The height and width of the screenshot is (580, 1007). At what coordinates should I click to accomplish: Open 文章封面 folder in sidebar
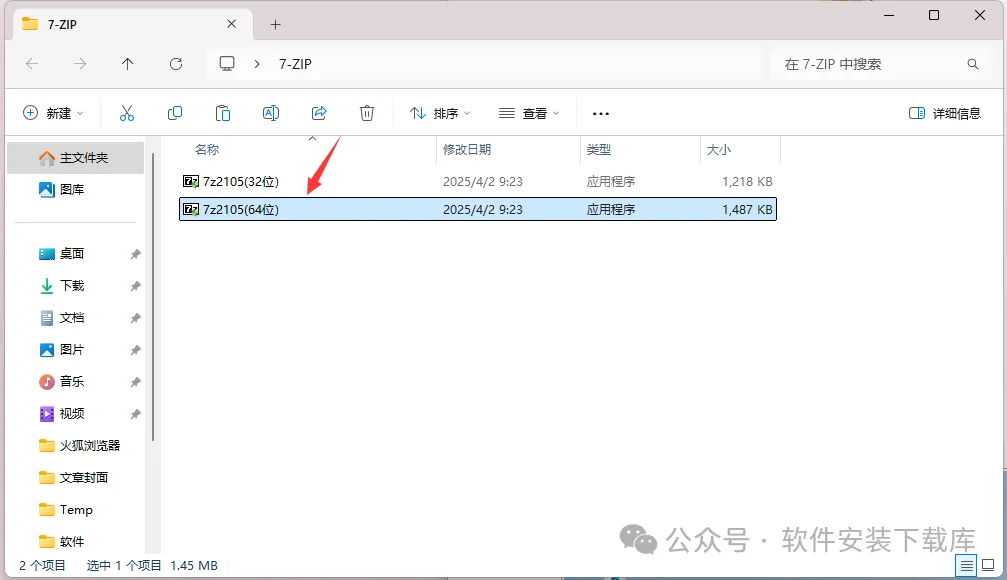75,478
